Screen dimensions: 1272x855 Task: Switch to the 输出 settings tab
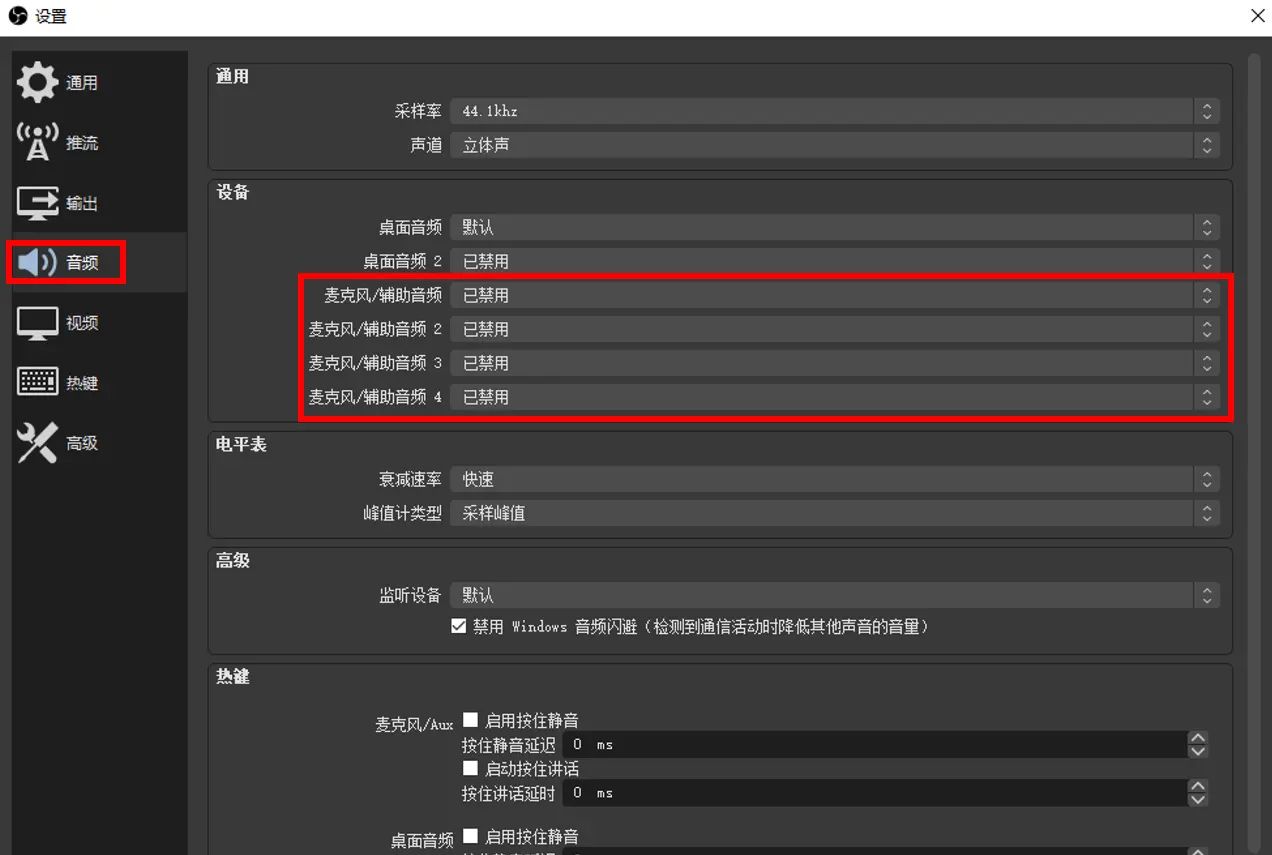[x=99, y=203]
